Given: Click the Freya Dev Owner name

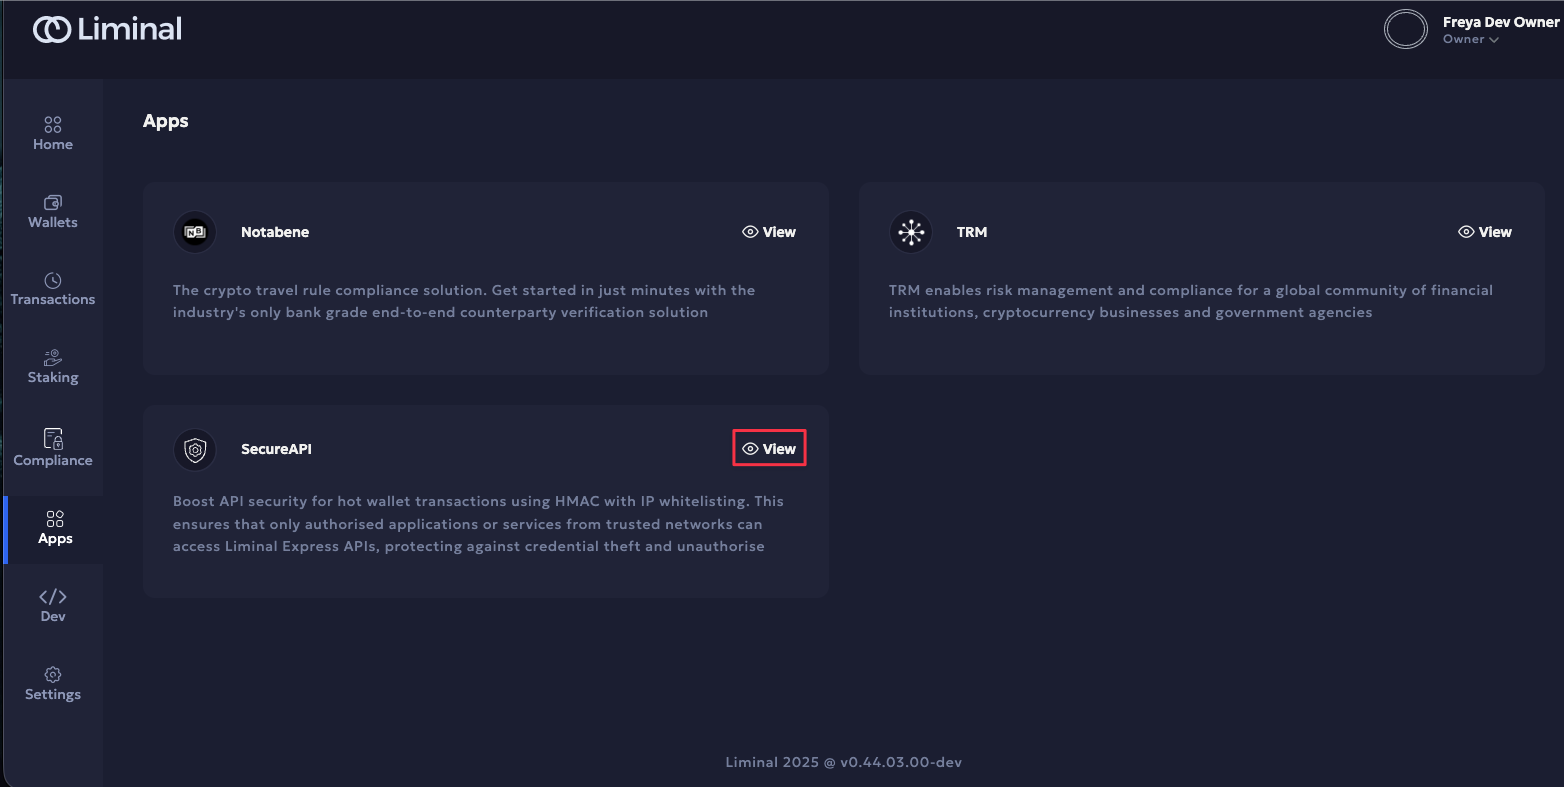Looking at the screenshot, I should pyautogui.click(x=1501, y=22).
